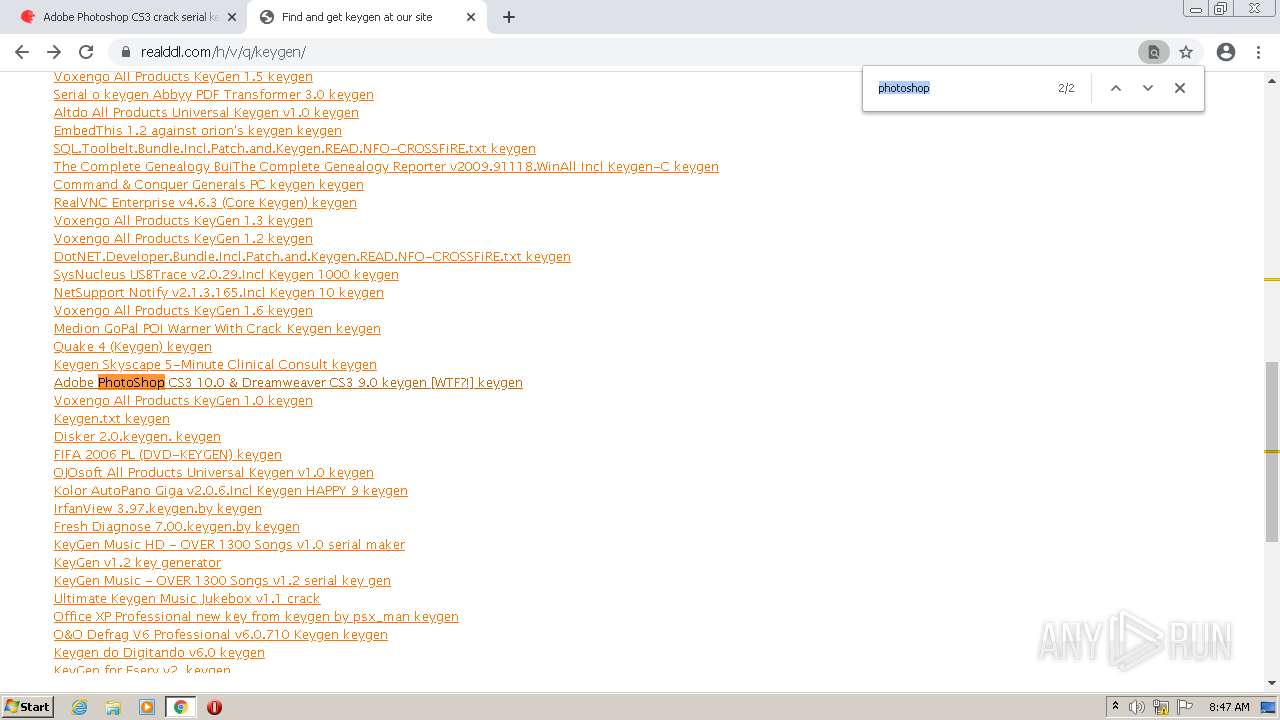Open 'Adobe PhotoShop CS3 10.0 & Dreamweaver' link
Viewport: 1280px width, 720px height.
pyautogui.click(x=288, y=383)
